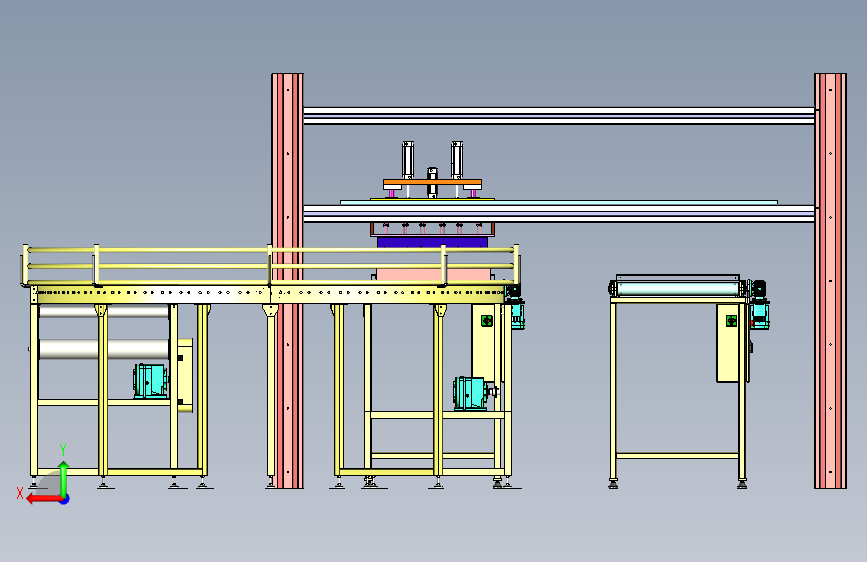Click the green Y axis arrow of the triad
Screen dimensions: 867x562
64,478
